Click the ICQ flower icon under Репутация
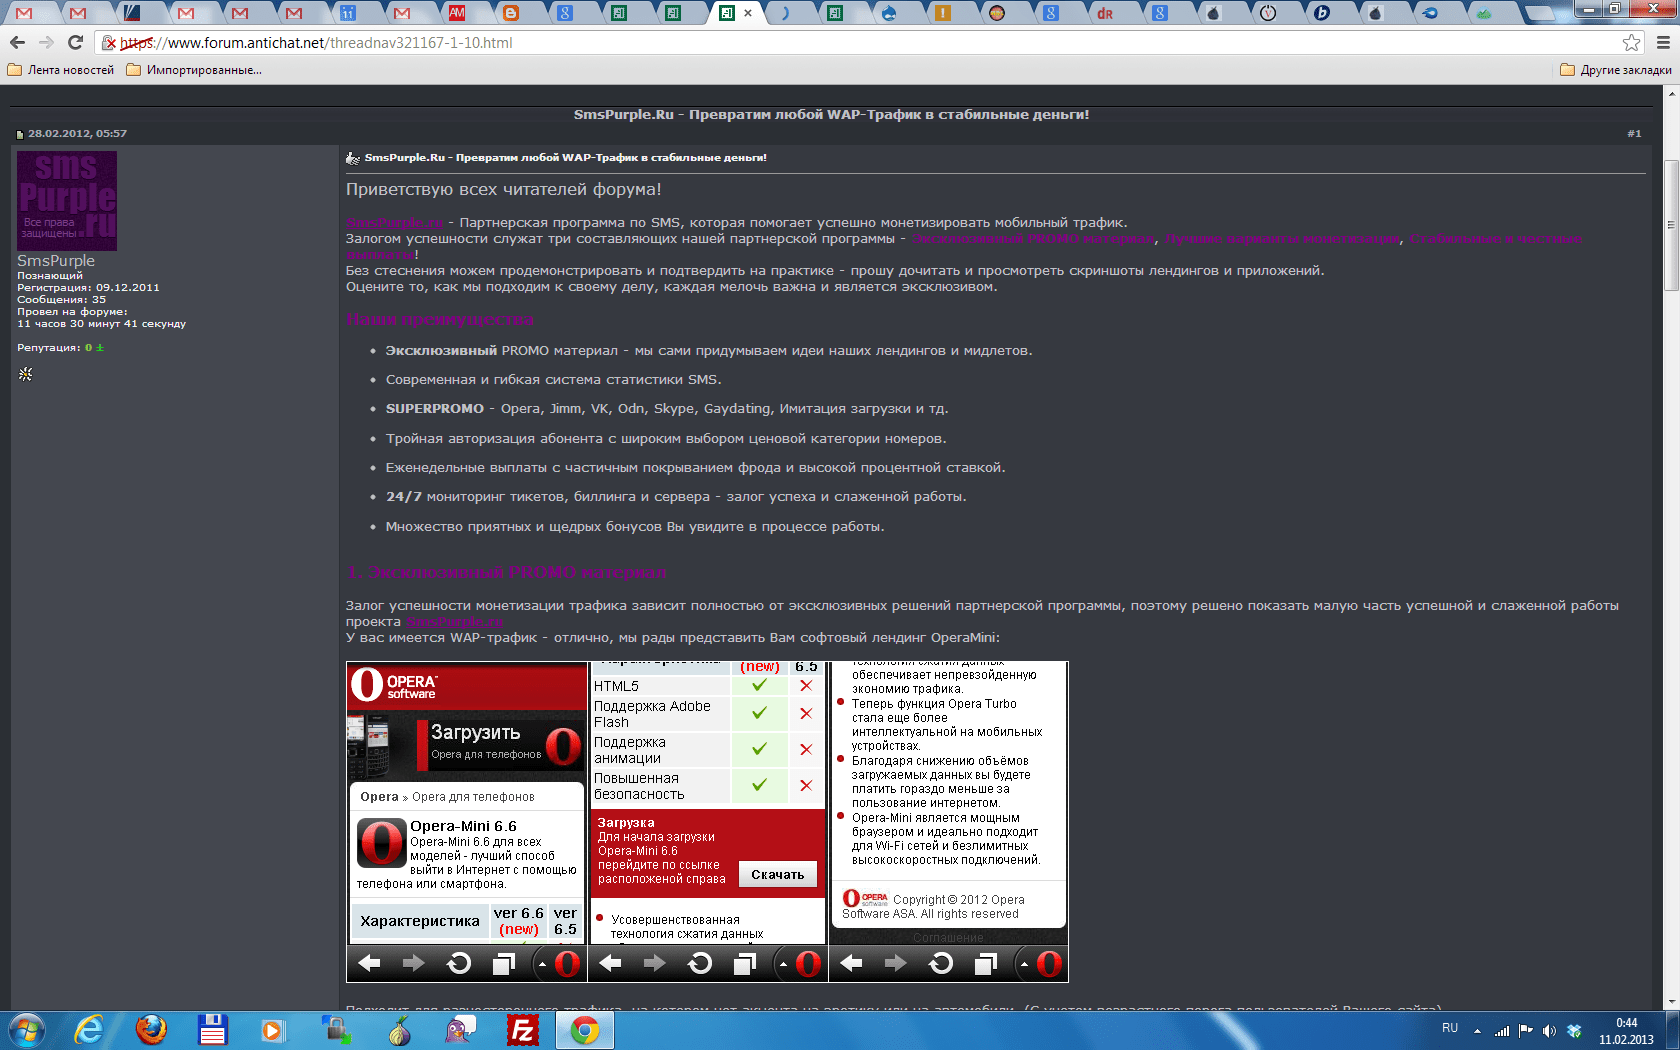This screenshot has height=1050, width=1680. tap(25, 374)
